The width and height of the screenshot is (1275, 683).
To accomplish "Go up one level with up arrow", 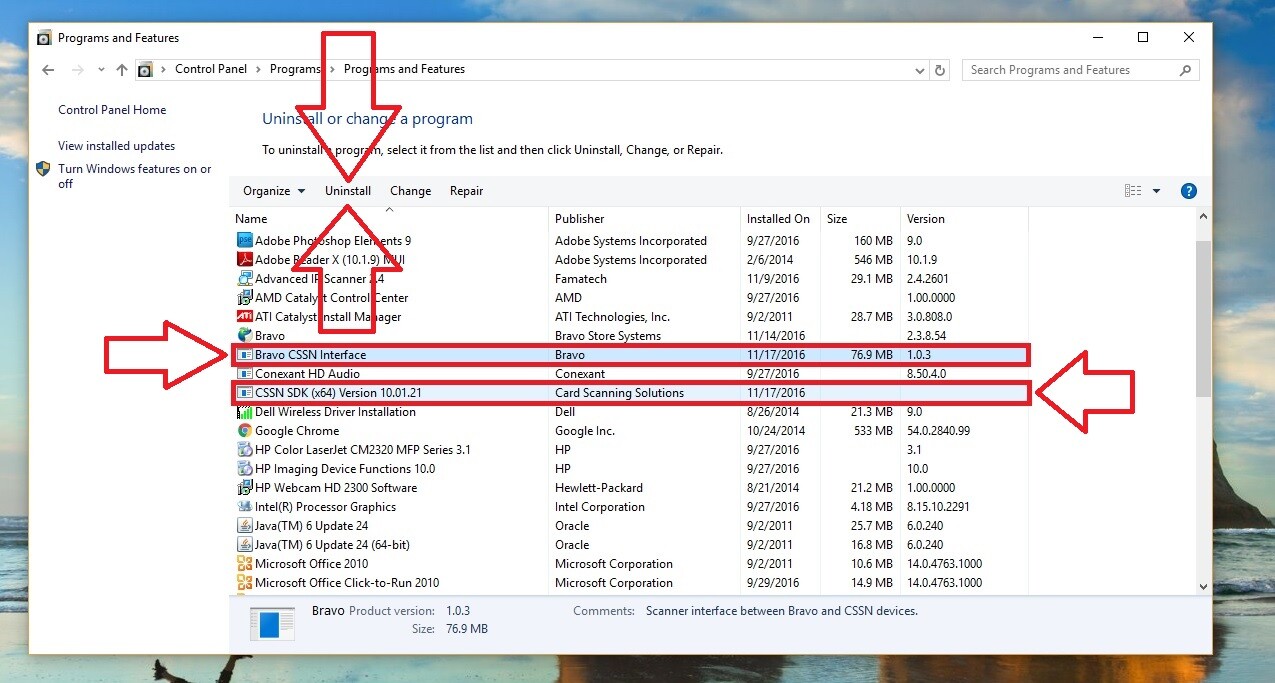I will click(122, 70).
